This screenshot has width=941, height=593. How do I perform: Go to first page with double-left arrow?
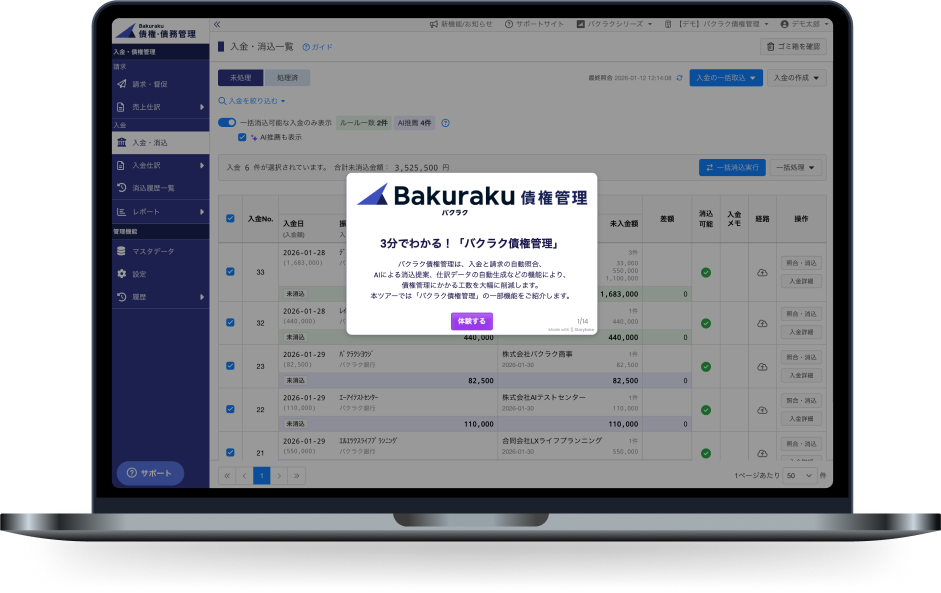(x=227, y=476)
